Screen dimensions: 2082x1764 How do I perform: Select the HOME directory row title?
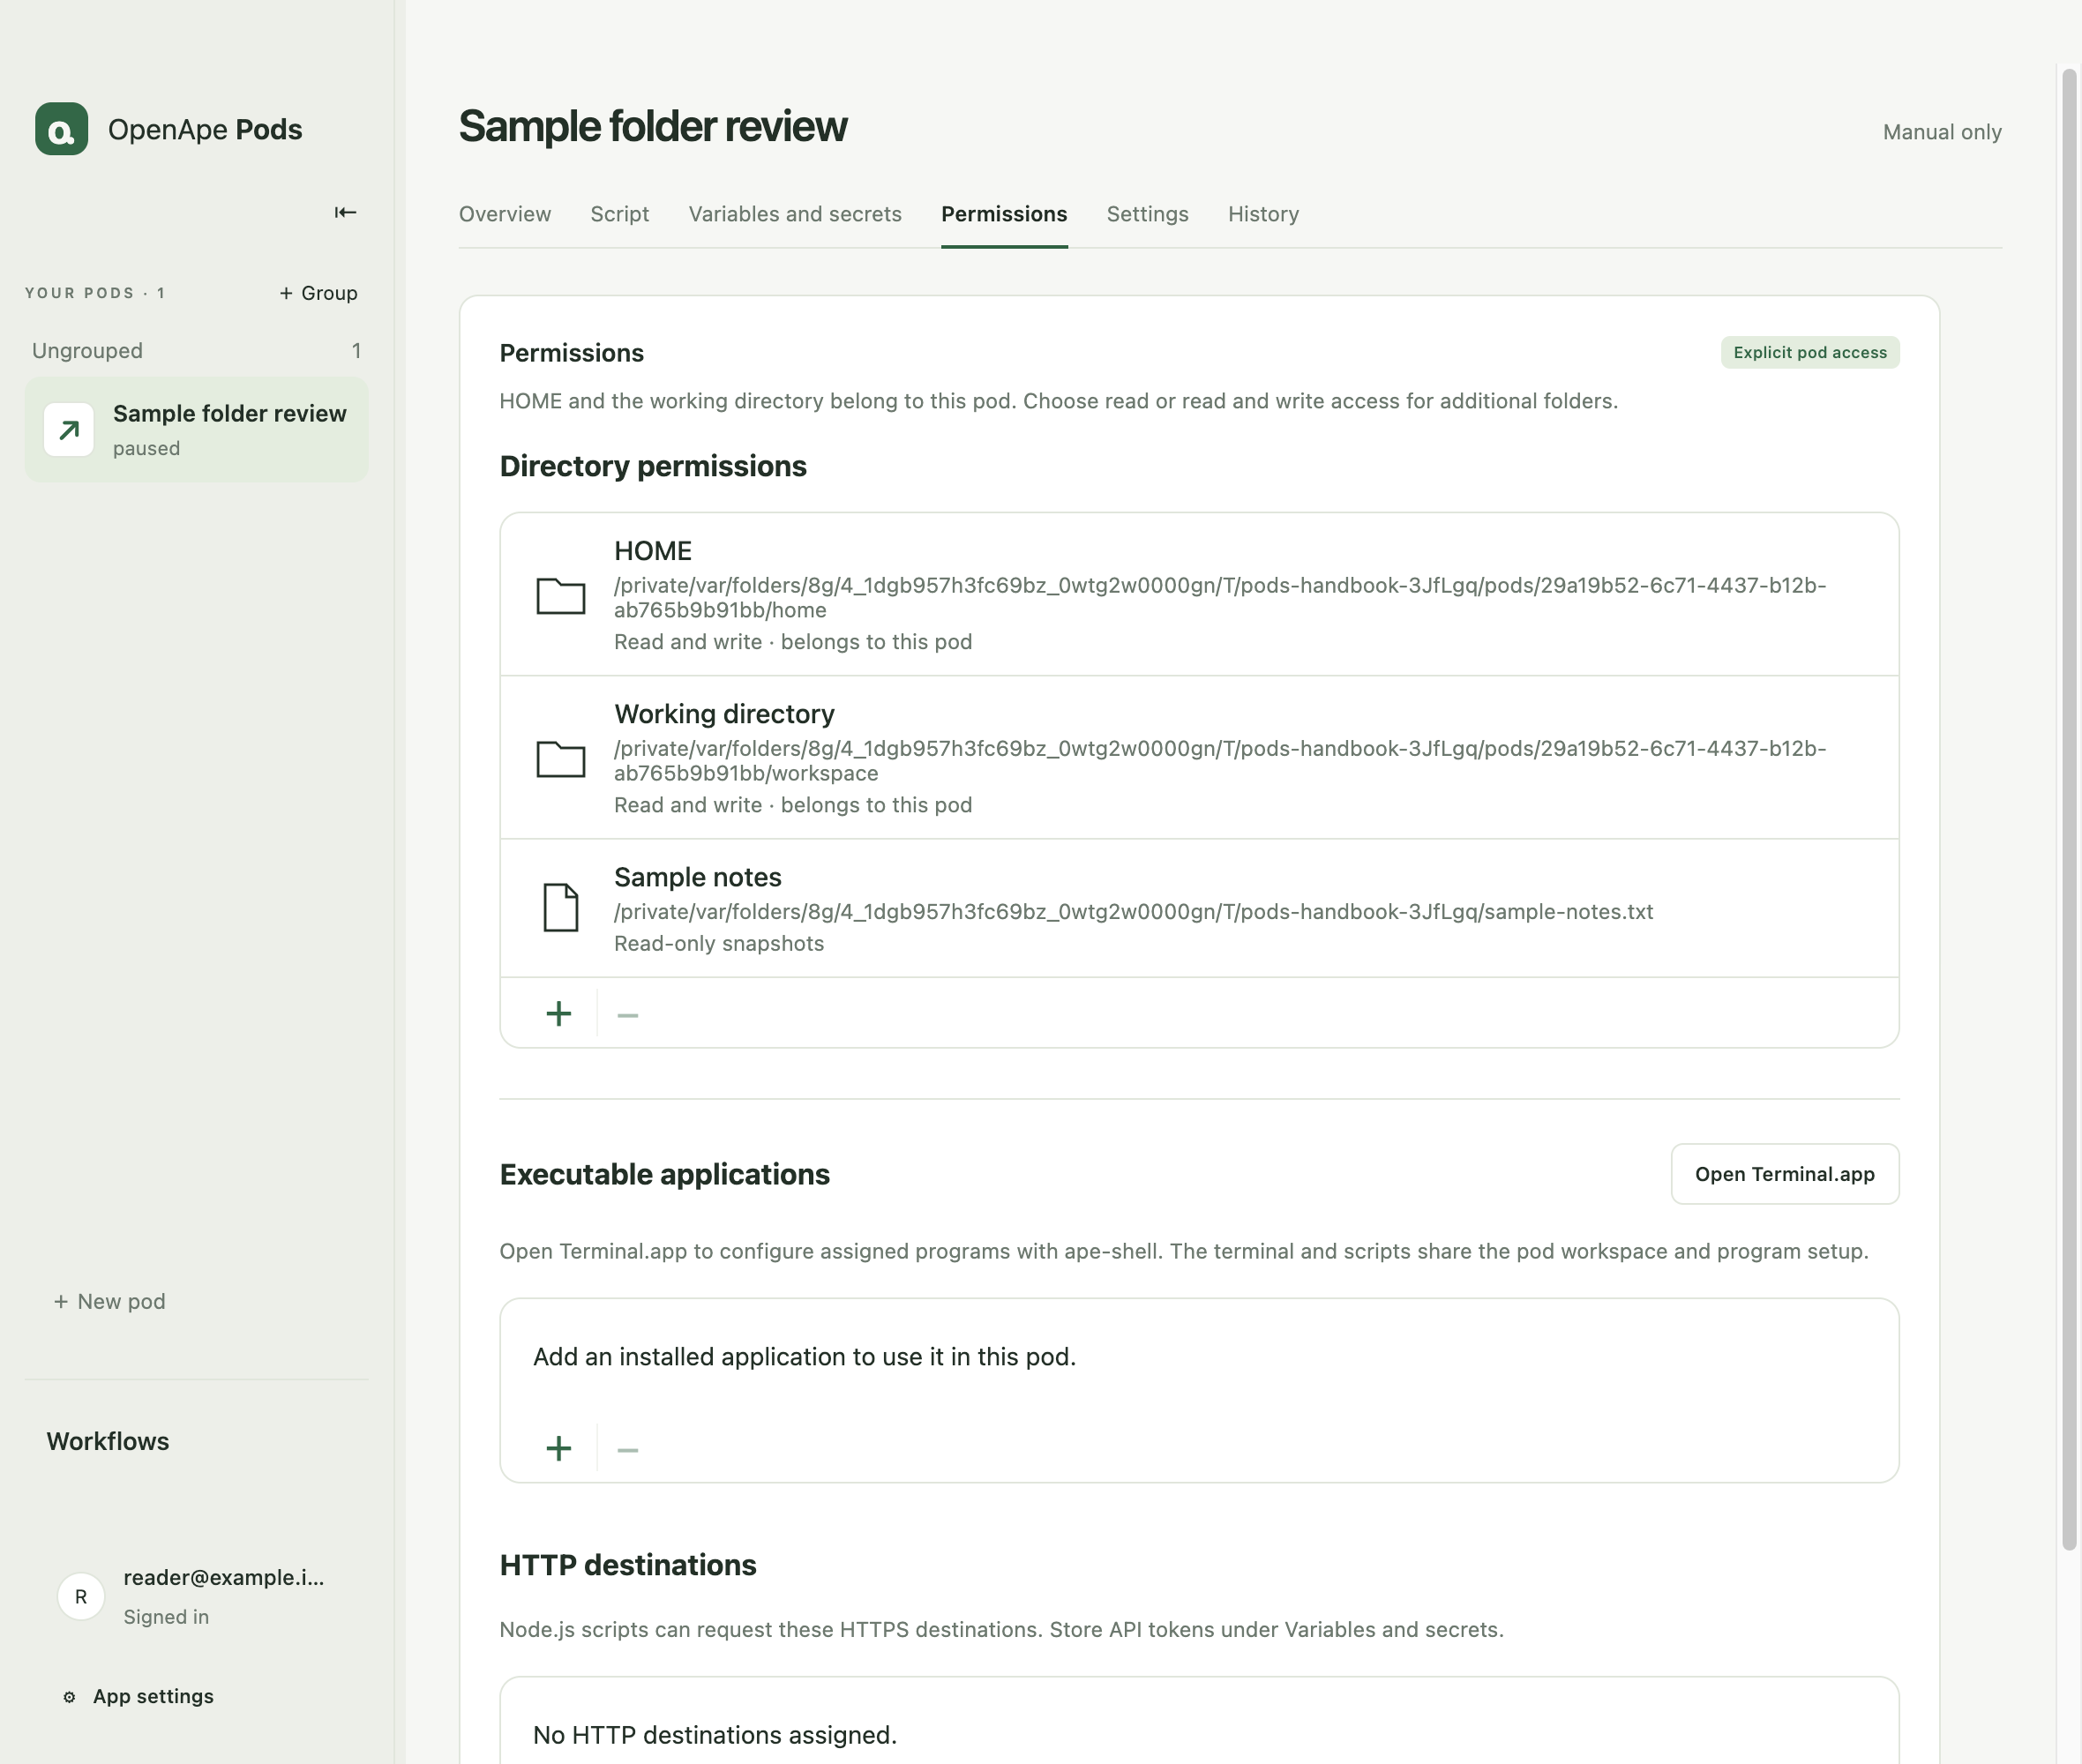653,551
